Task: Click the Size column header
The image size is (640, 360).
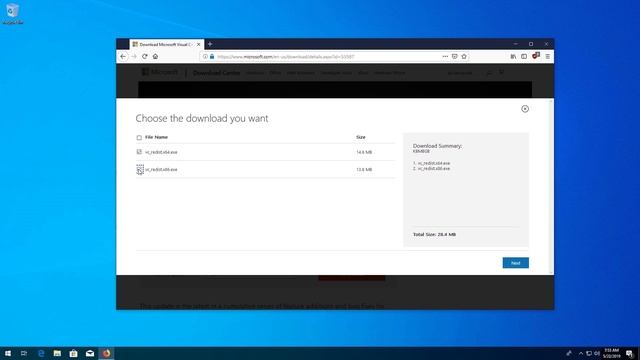Action: tap(360, 137)
